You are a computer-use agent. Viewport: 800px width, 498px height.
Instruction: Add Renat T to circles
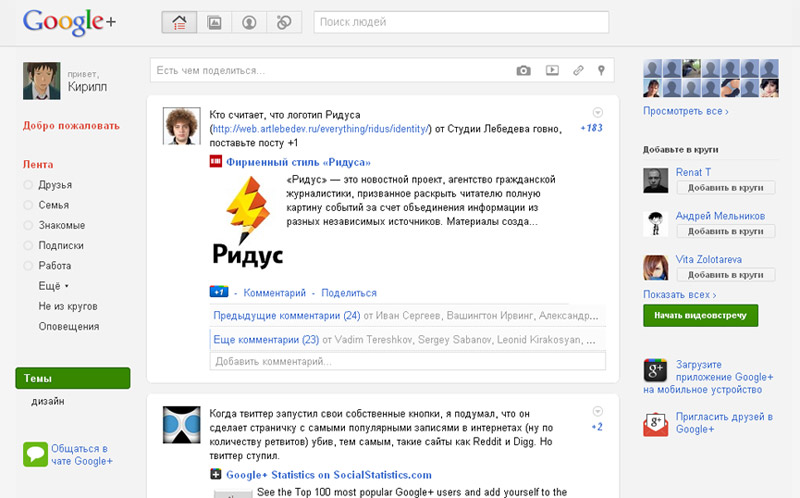[x=726, y=187]
